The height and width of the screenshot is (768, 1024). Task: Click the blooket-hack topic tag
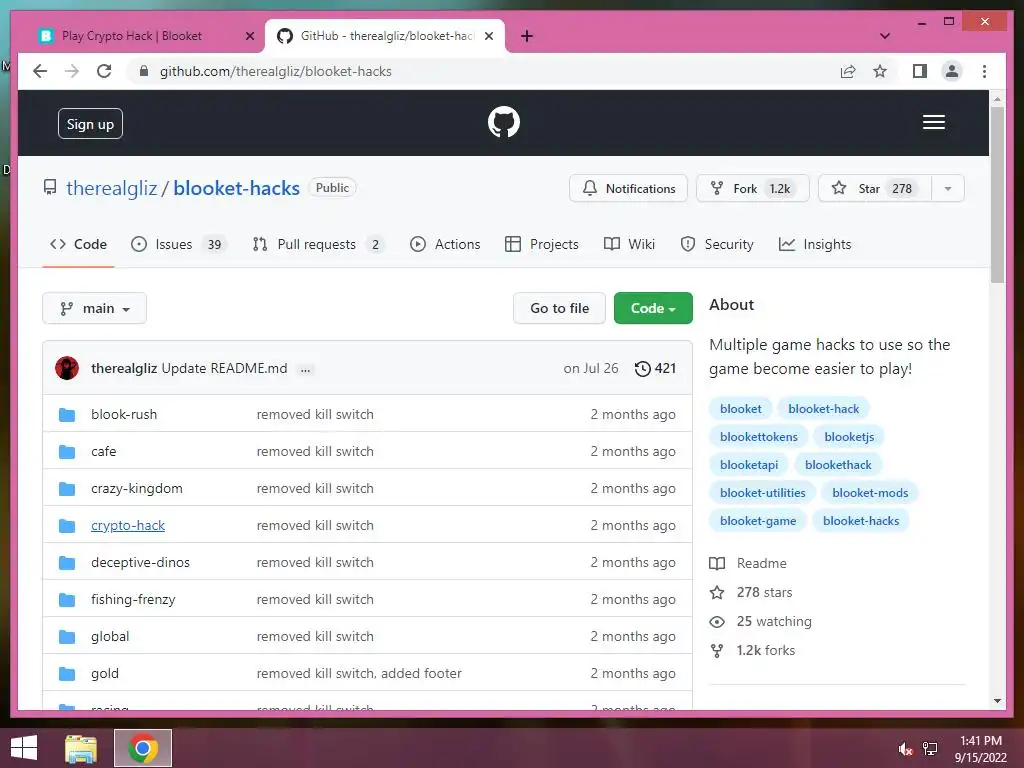824,409
